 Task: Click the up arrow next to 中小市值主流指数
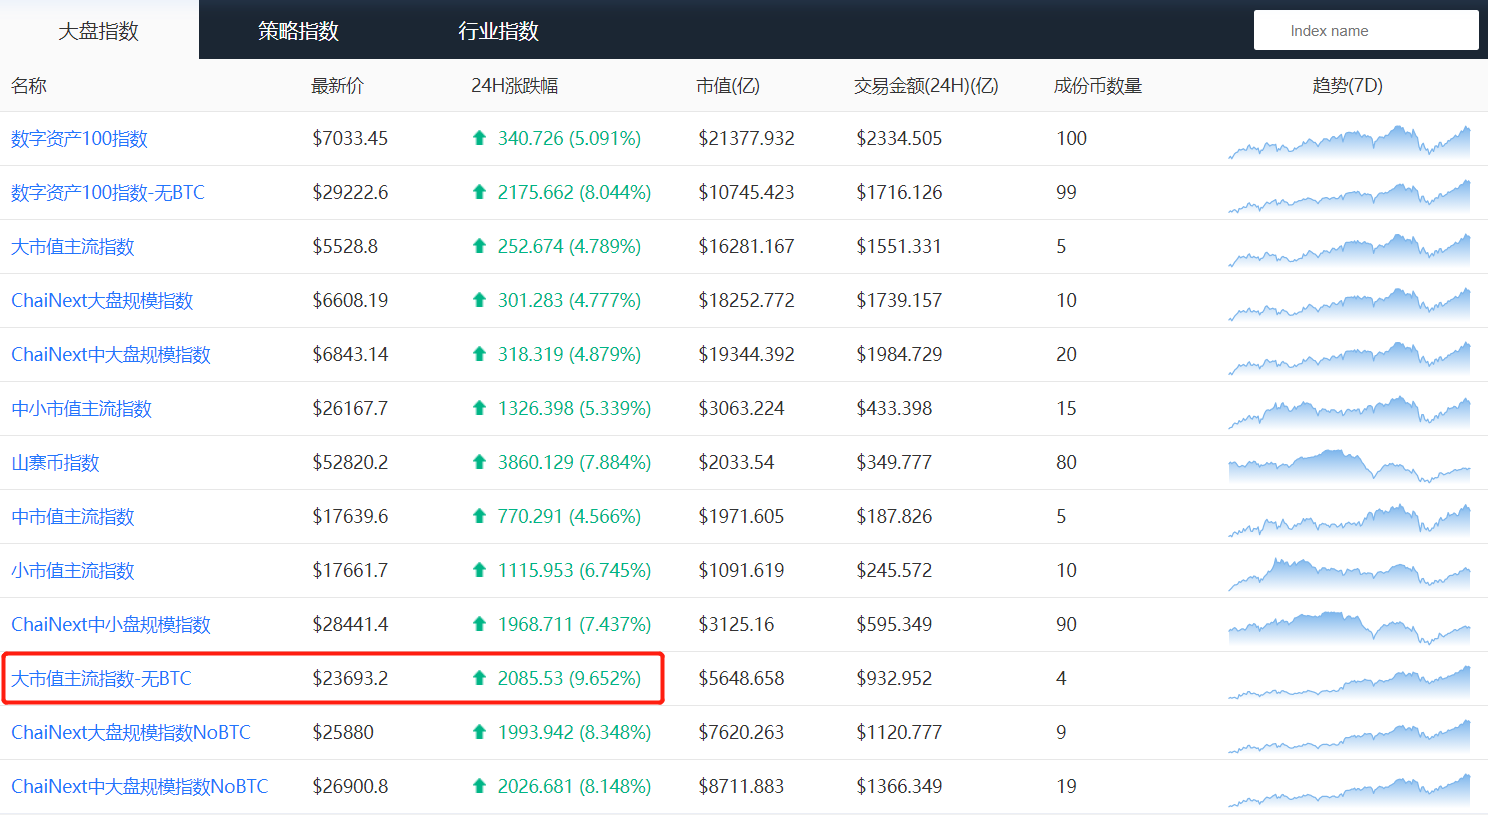coord(478,408)
